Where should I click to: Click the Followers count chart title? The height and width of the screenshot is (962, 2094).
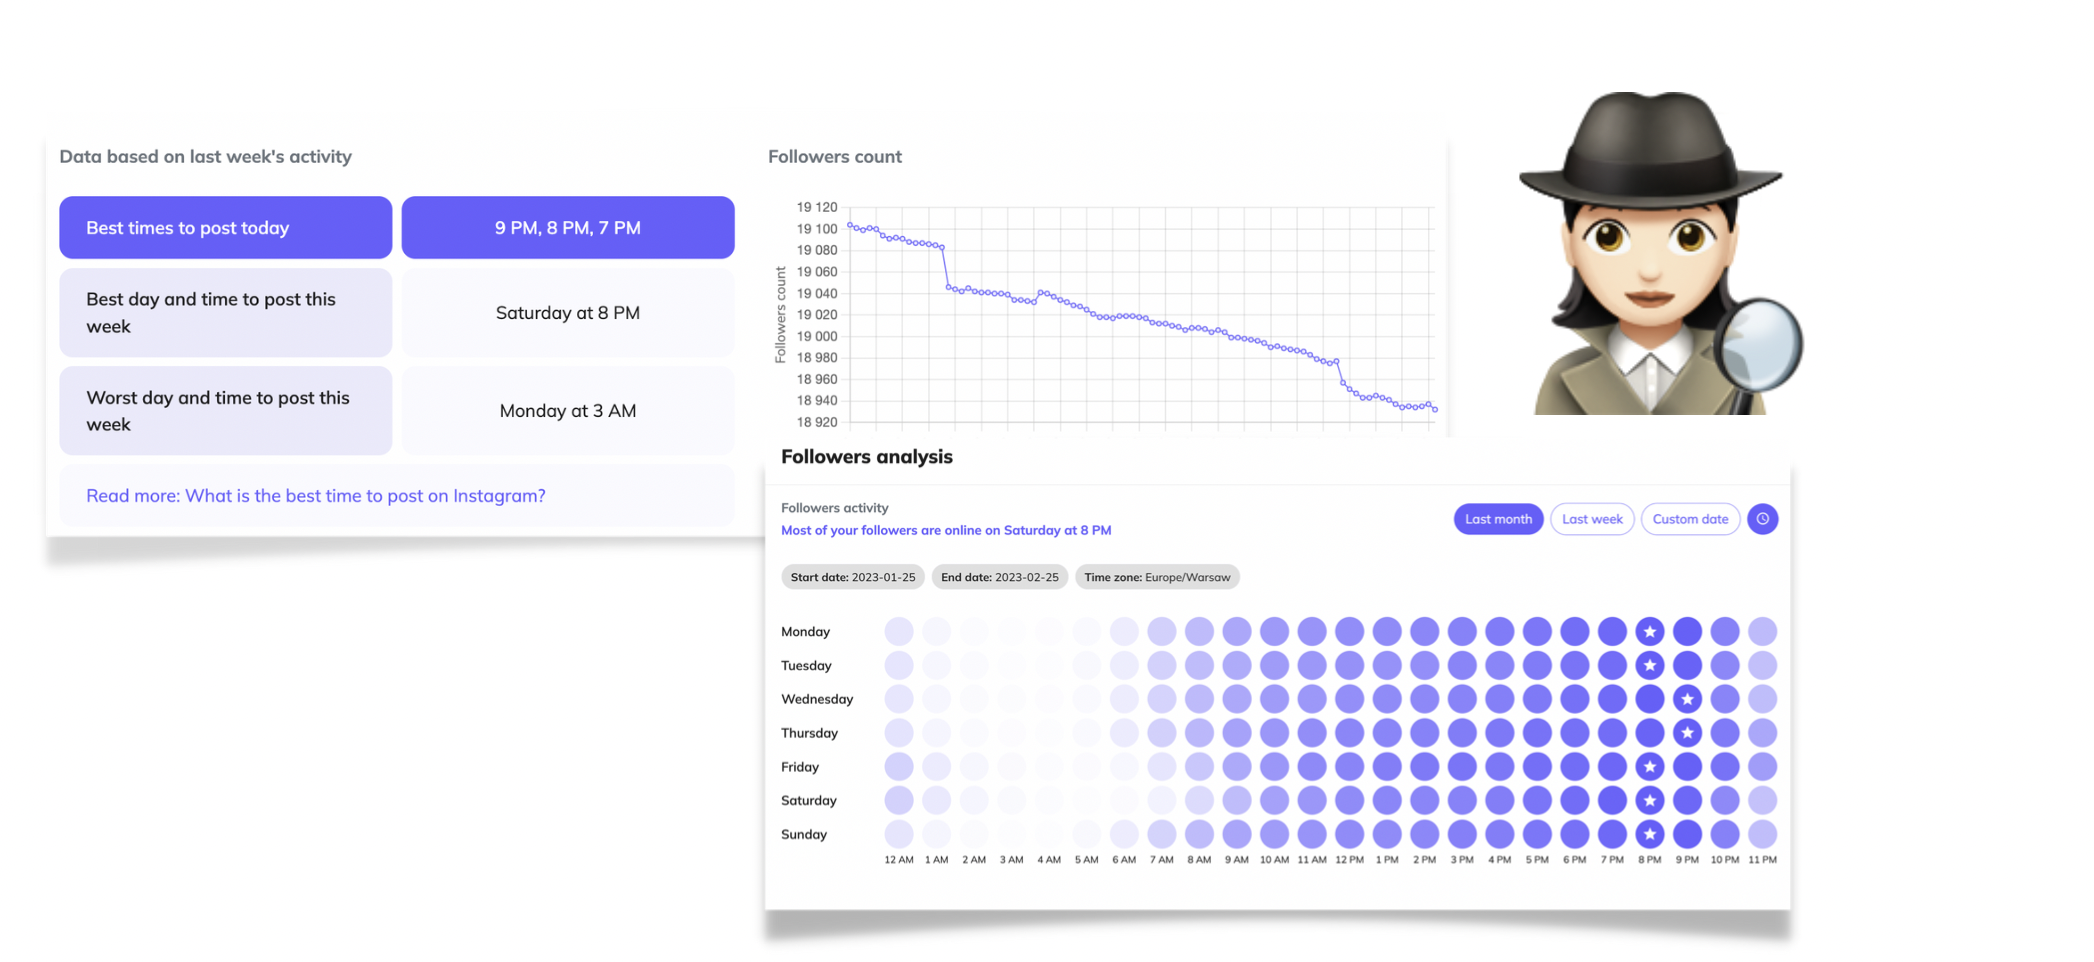835,157
